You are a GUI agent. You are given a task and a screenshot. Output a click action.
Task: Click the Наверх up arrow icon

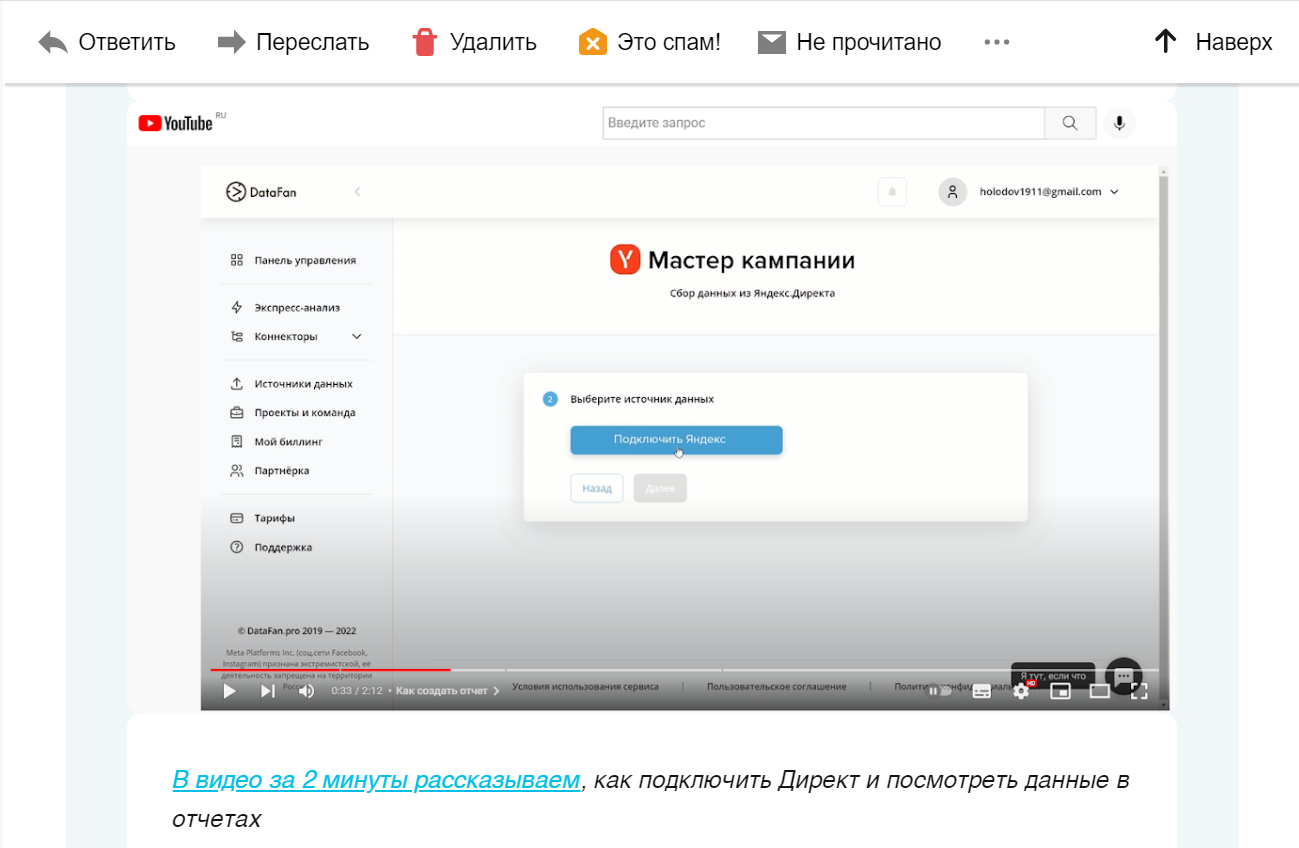(1165, 41)
